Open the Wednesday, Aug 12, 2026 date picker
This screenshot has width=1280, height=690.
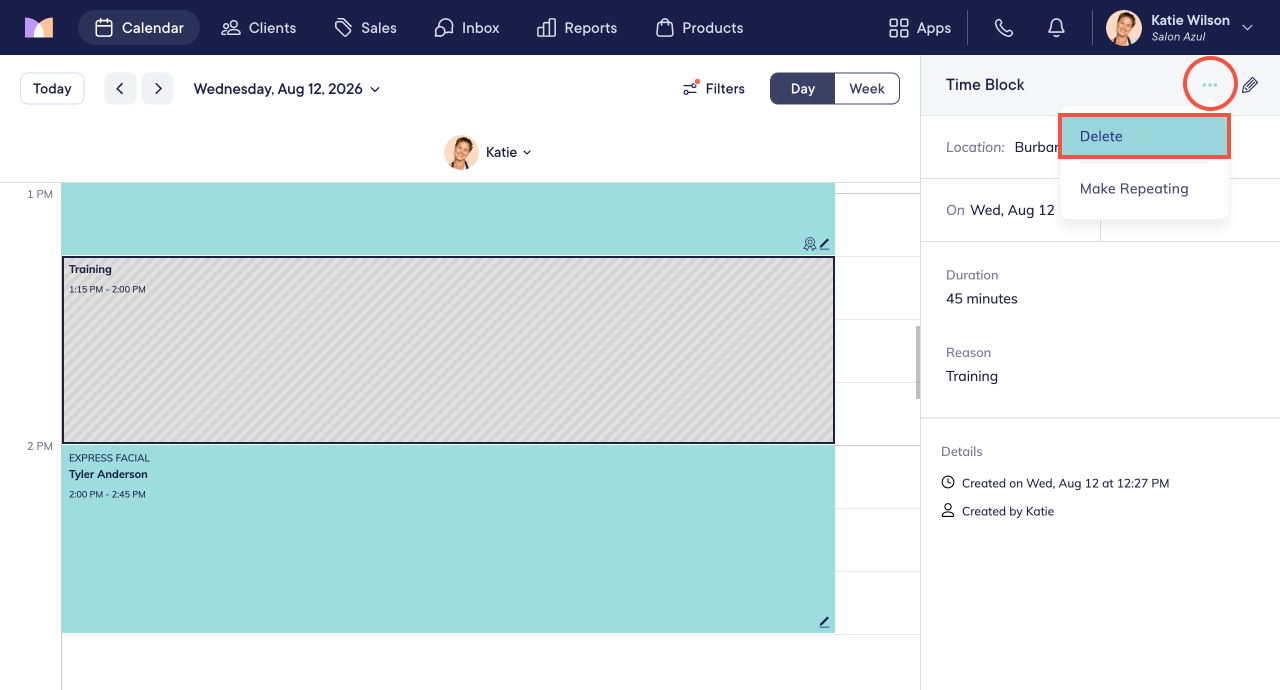click(x=287, y=89)
